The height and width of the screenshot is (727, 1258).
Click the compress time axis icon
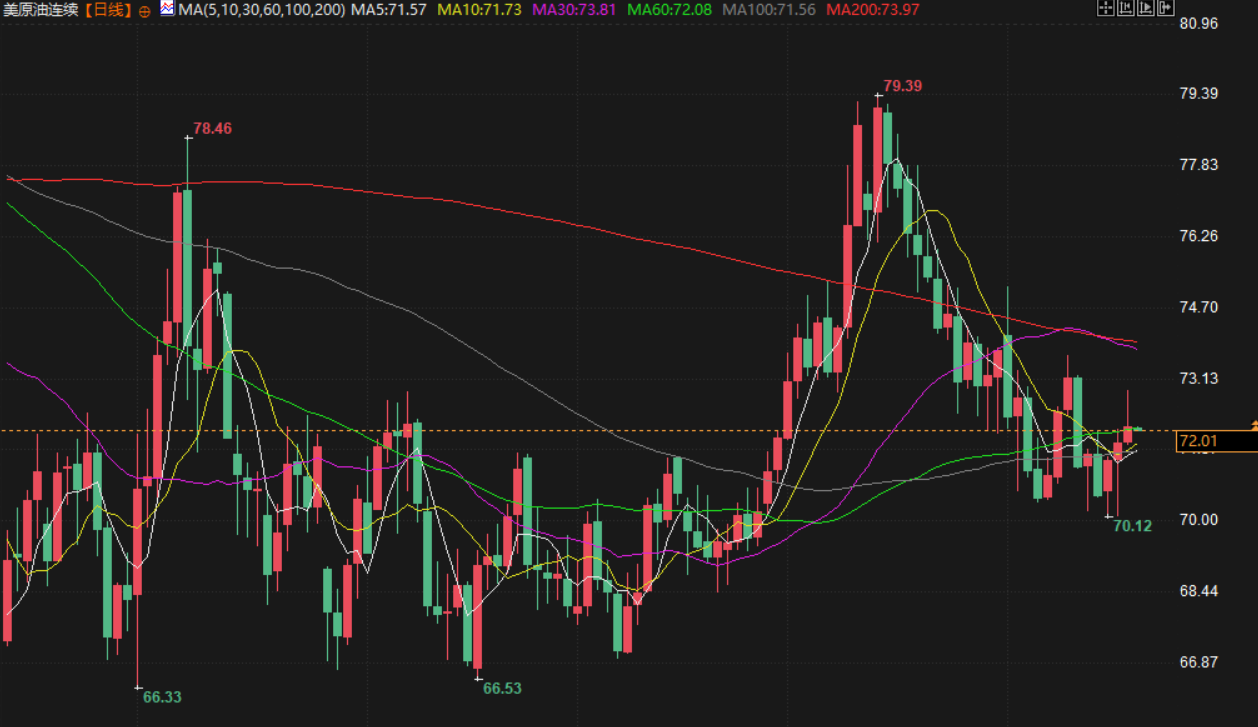coord(1126,7)
